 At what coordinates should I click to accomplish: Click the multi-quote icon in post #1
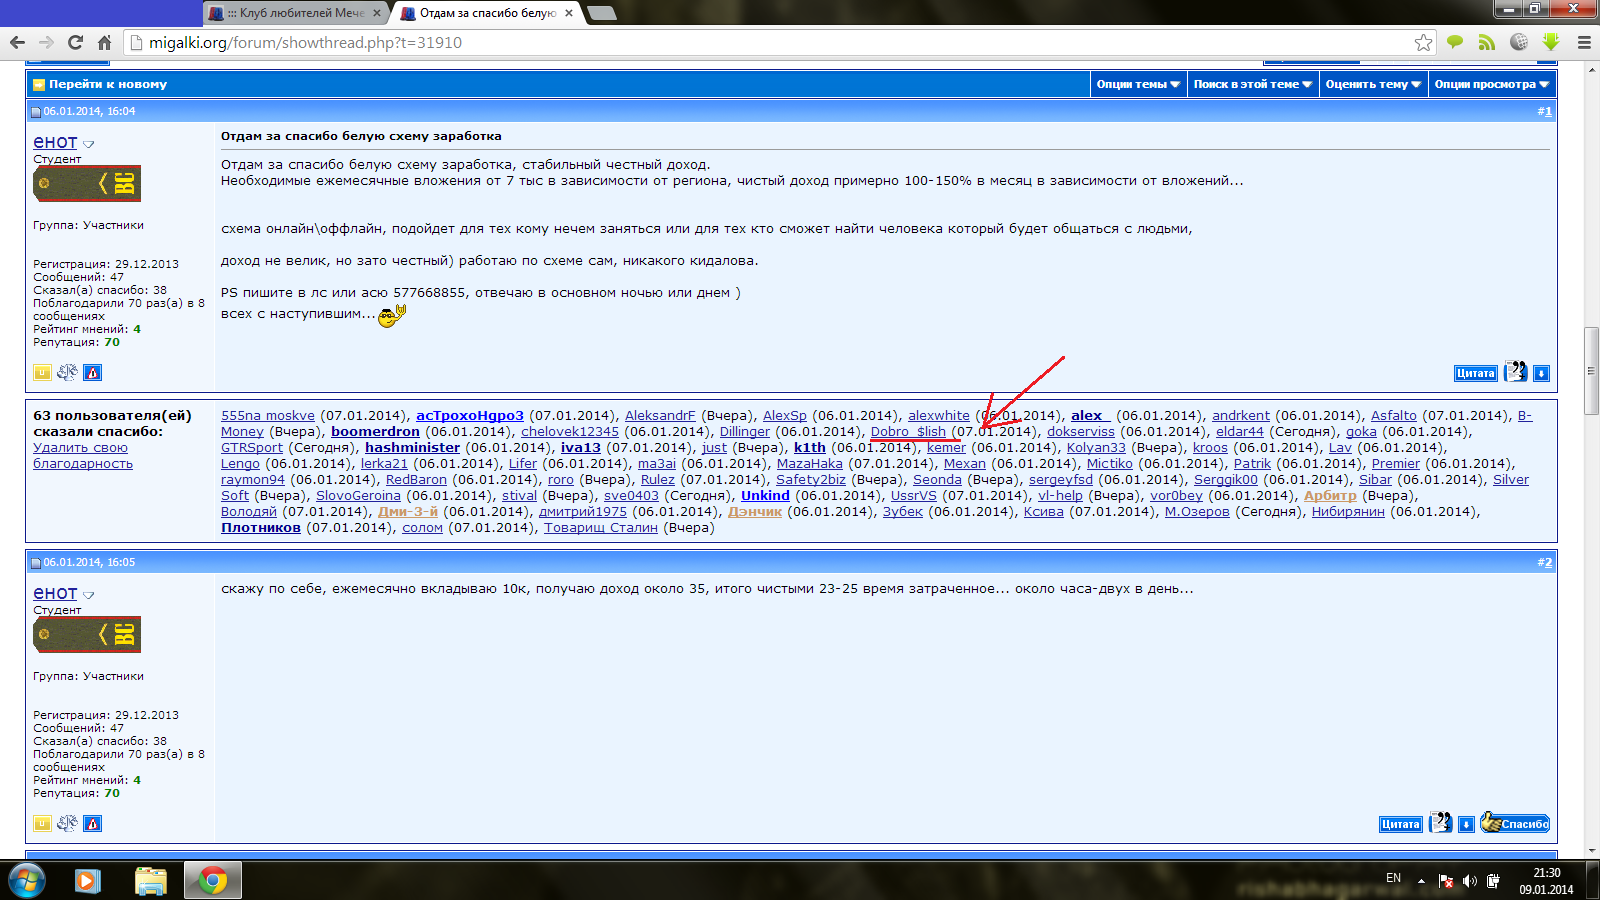(1516, 372)
